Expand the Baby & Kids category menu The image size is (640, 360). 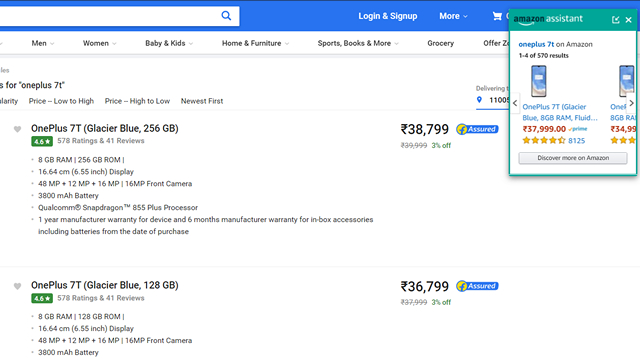[169, 43]
